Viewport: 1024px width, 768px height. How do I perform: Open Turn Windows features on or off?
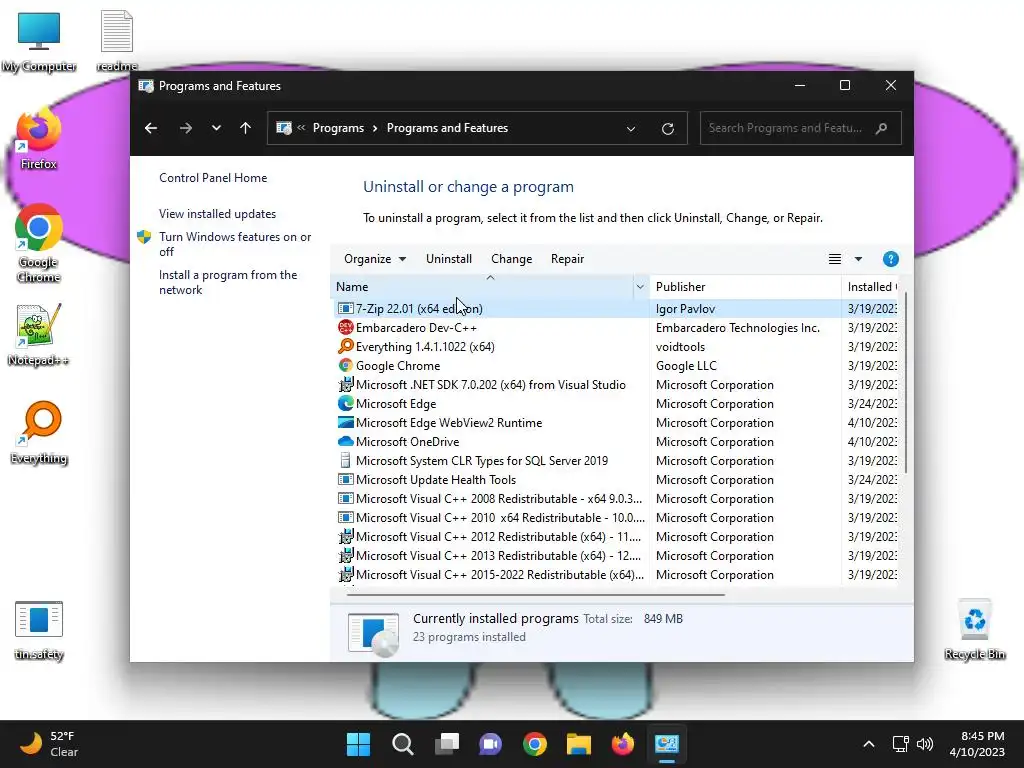click(235, 244)
